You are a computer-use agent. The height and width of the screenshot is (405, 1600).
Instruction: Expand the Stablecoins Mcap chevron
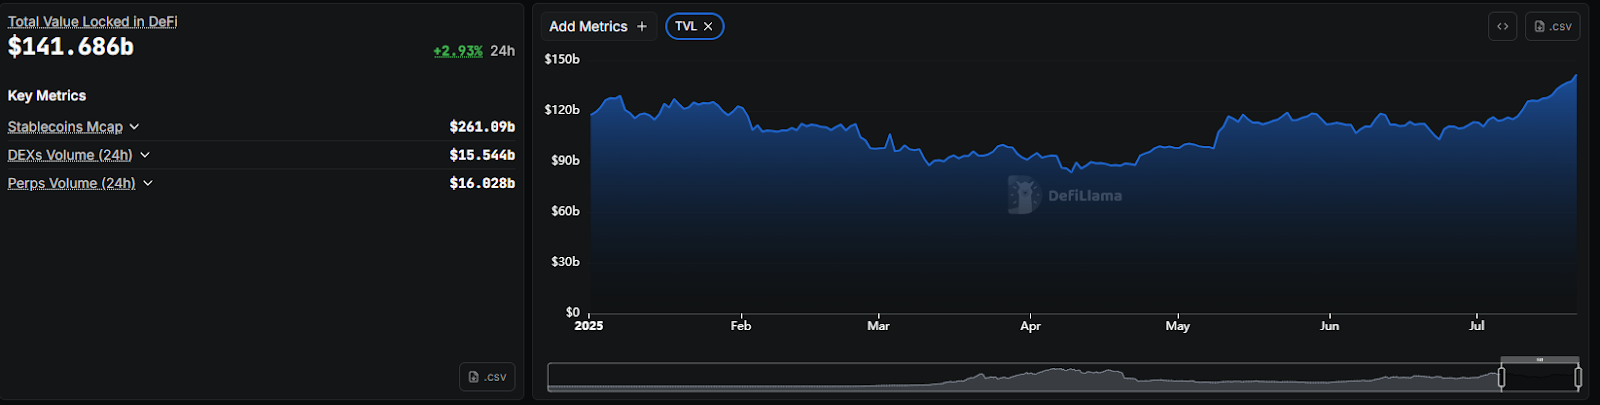tap(135, 127)
